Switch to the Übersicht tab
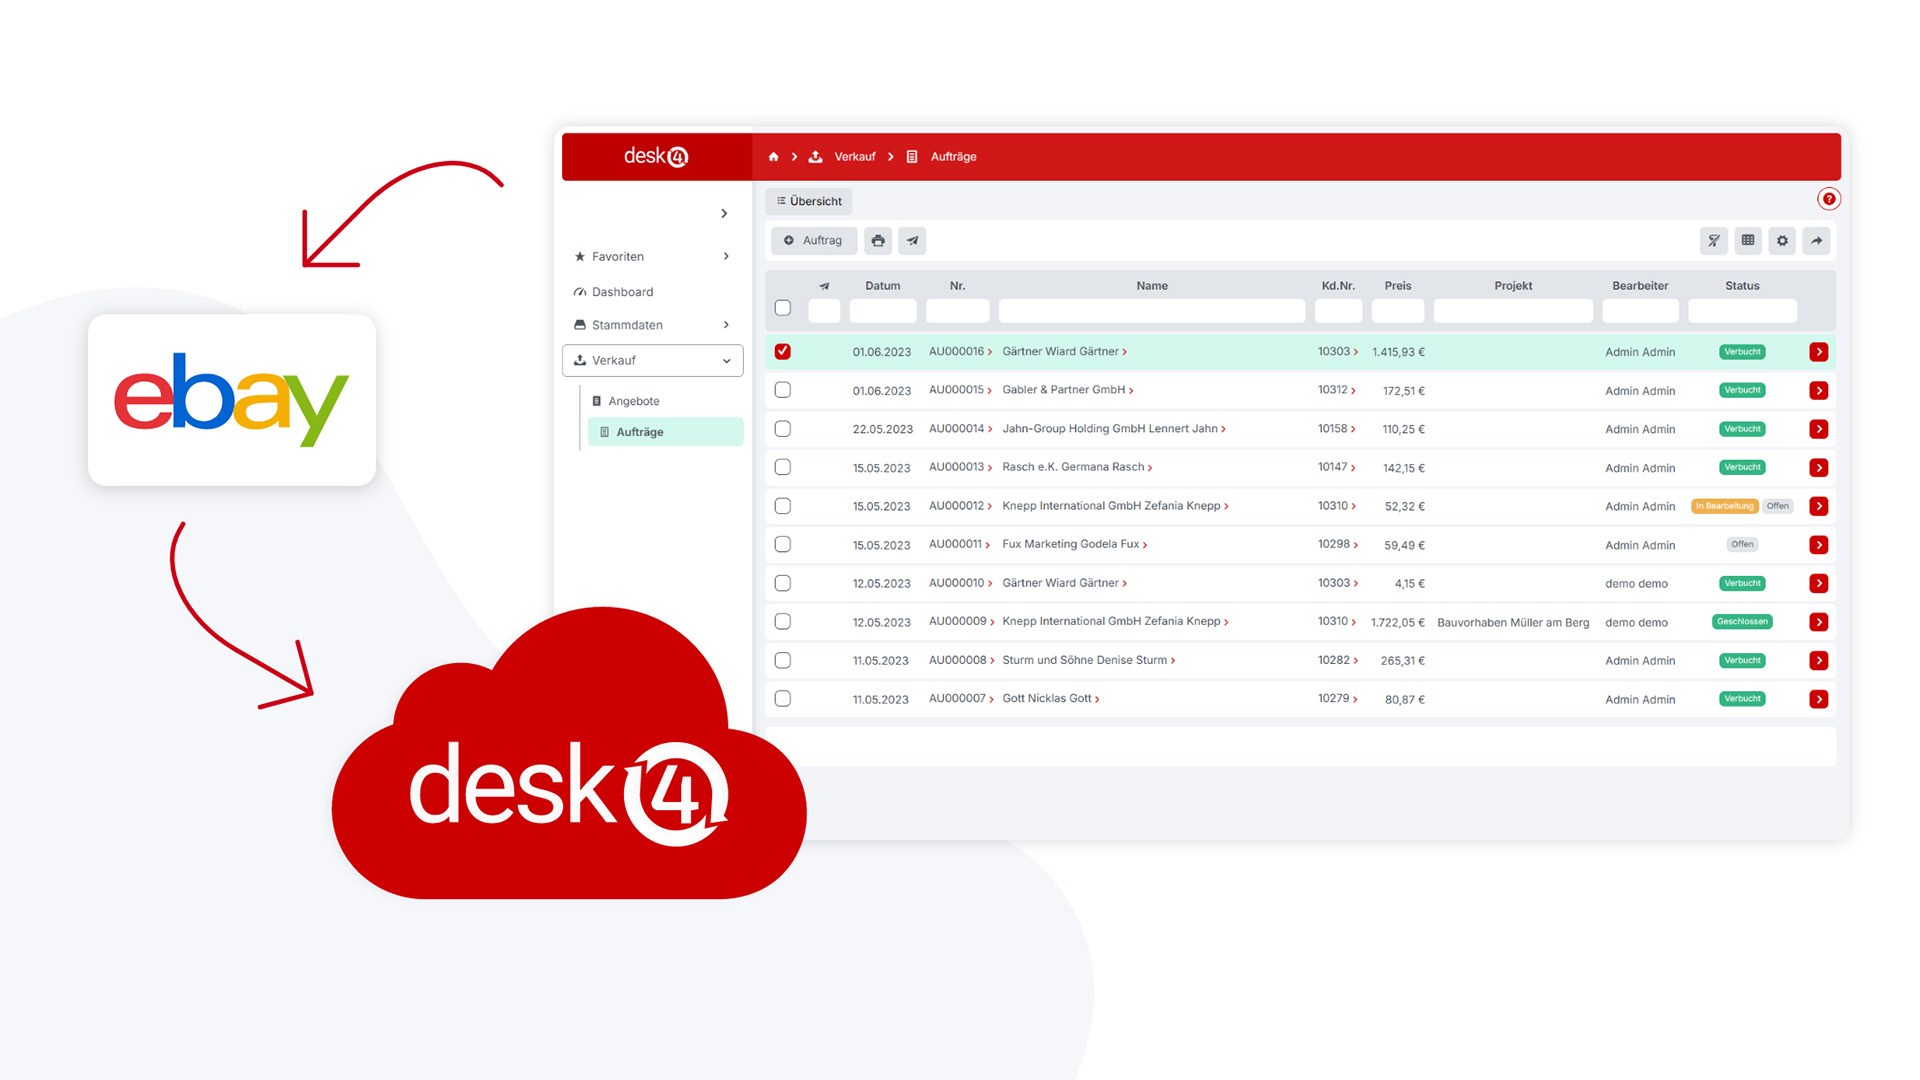1920x1080 pixels. pos(809,201)
